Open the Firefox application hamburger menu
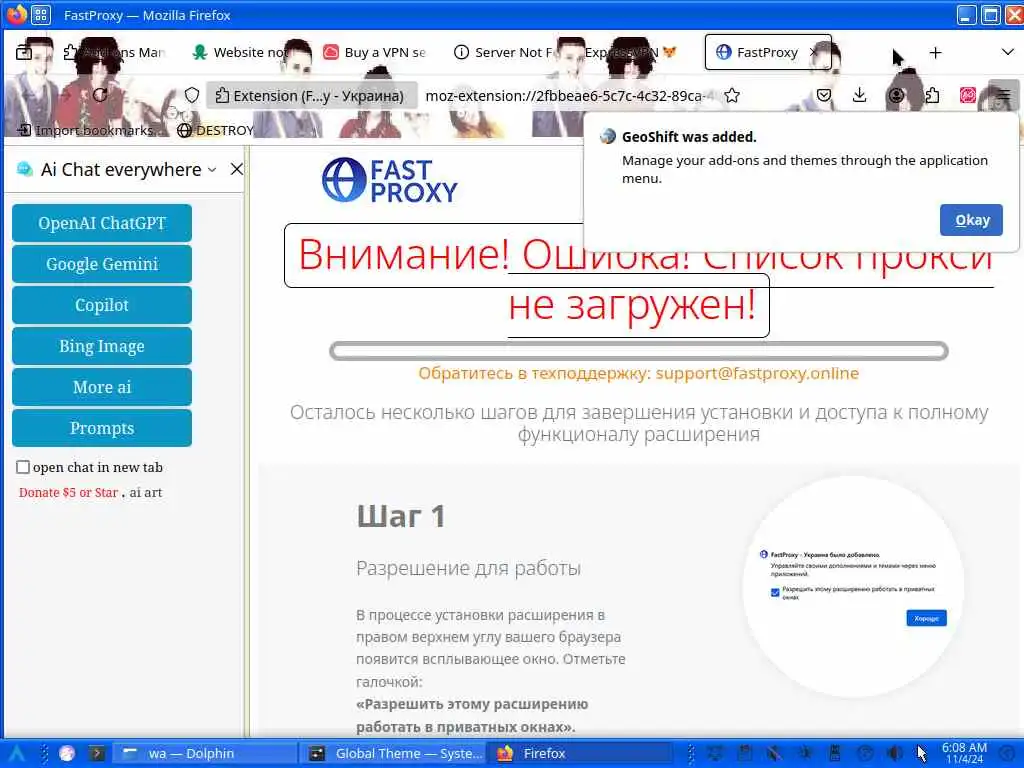Screen dimensions: 1024x768 pos(1004,95)
